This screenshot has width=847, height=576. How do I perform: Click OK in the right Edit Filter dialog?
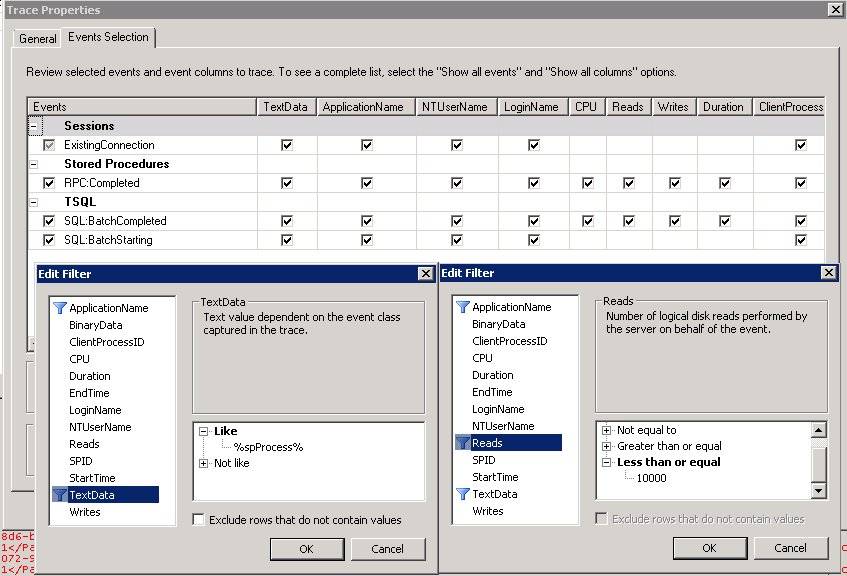coord(710,548)
